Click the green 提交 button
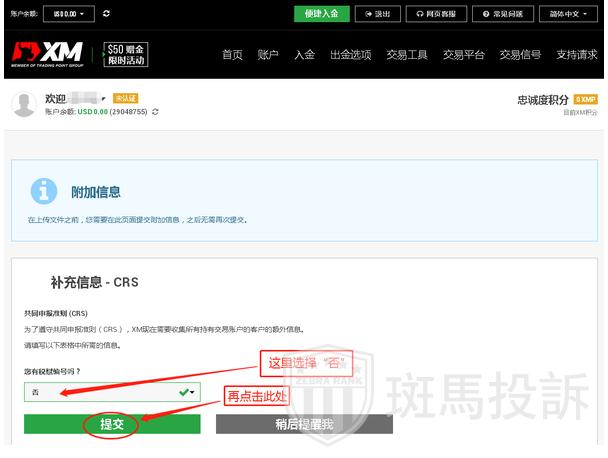 pos(111,424)
